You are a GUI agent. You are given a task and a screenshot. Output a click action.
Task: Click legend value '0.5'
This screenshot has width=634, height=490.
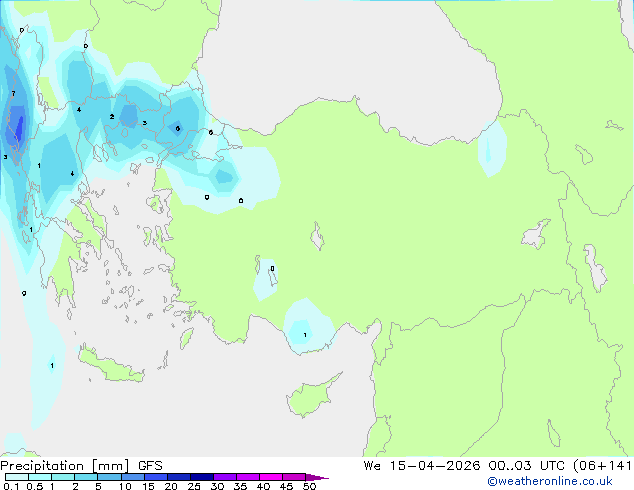(x=34, y=486)
